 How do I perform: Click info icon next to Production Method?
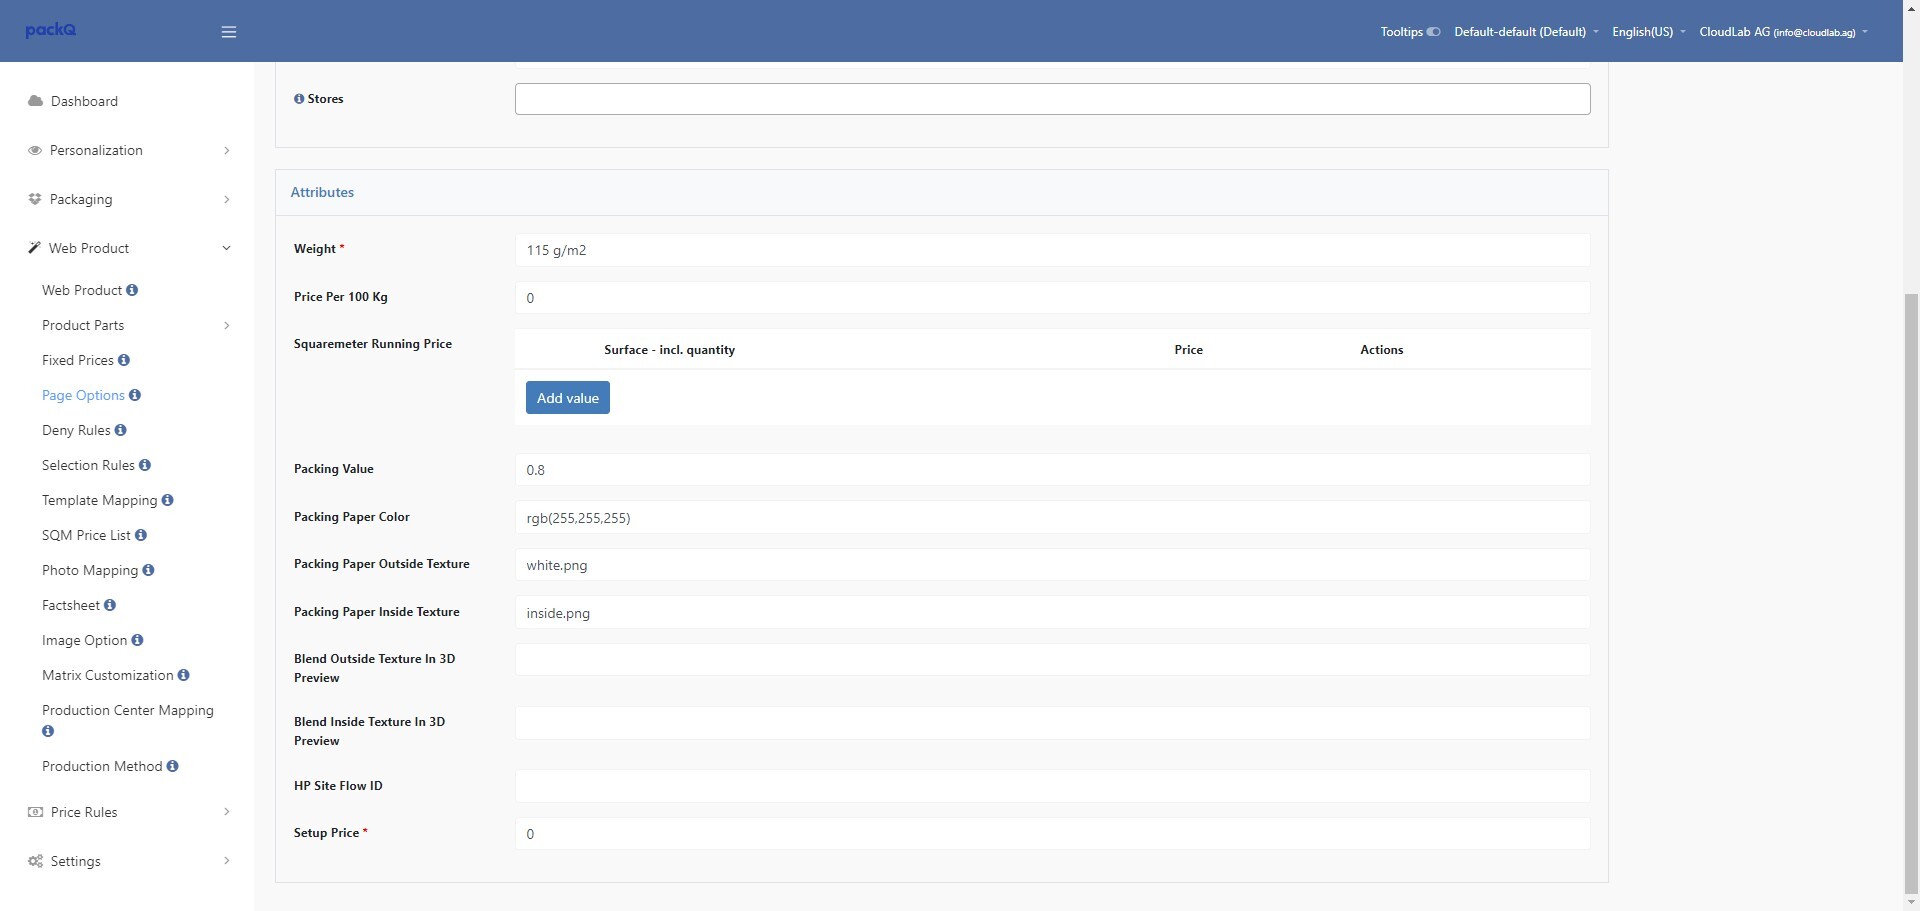[x=173, y=766]
